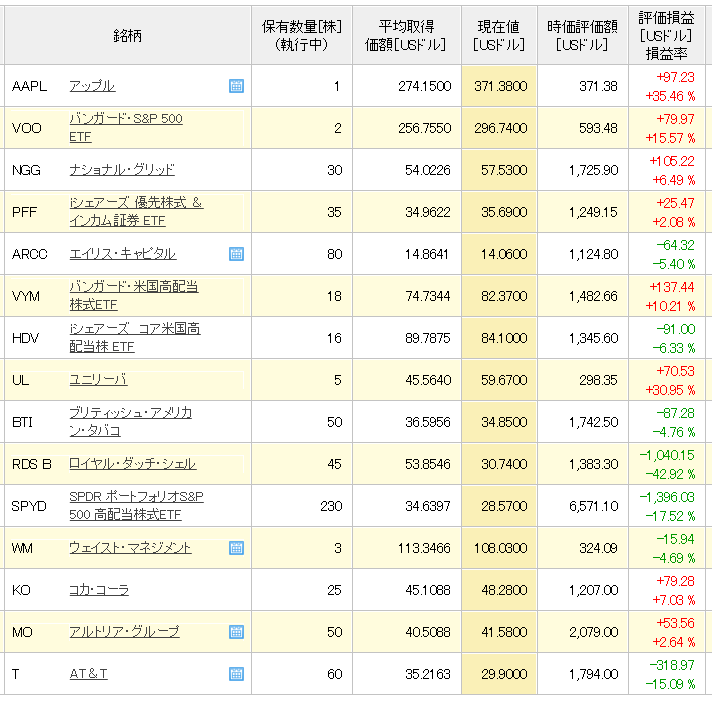This screenshot has height=703, width=712.
Task: Select the VYM ticker symbol
Action: pyautogui.click(x=26, y=296)
